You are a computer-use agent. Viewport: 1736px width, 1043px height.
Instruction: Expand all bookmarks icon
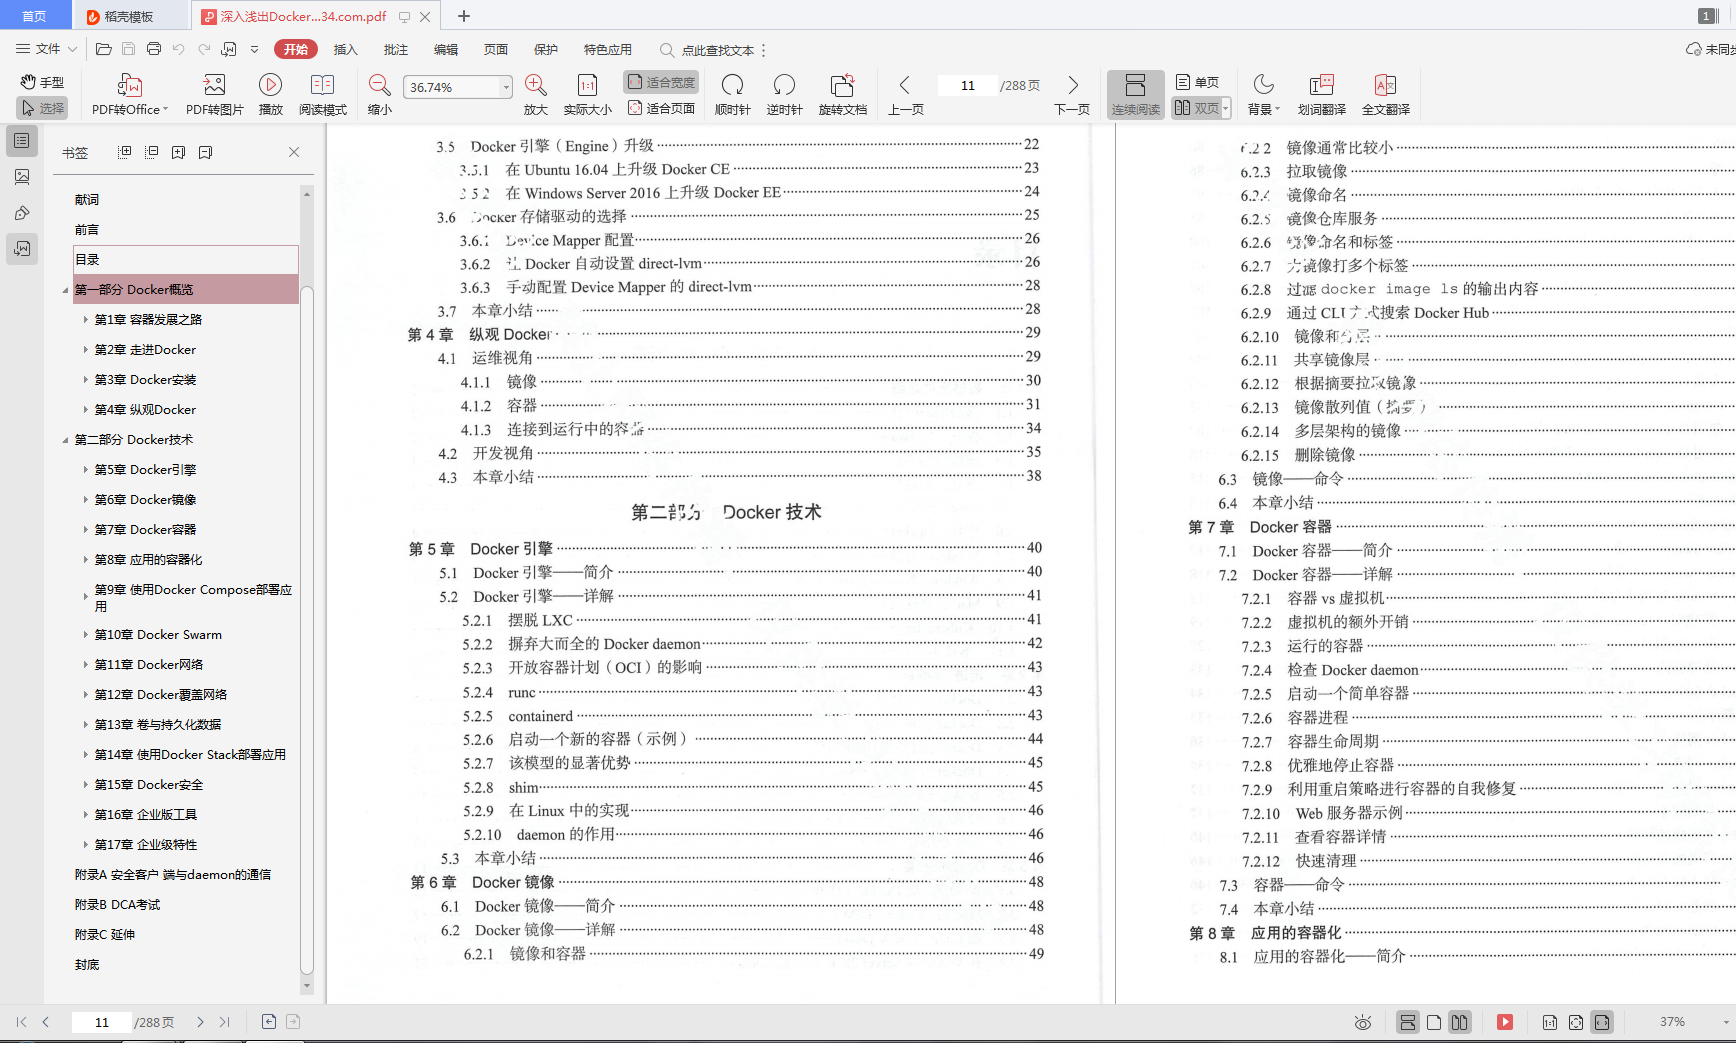tap(125, 152)
